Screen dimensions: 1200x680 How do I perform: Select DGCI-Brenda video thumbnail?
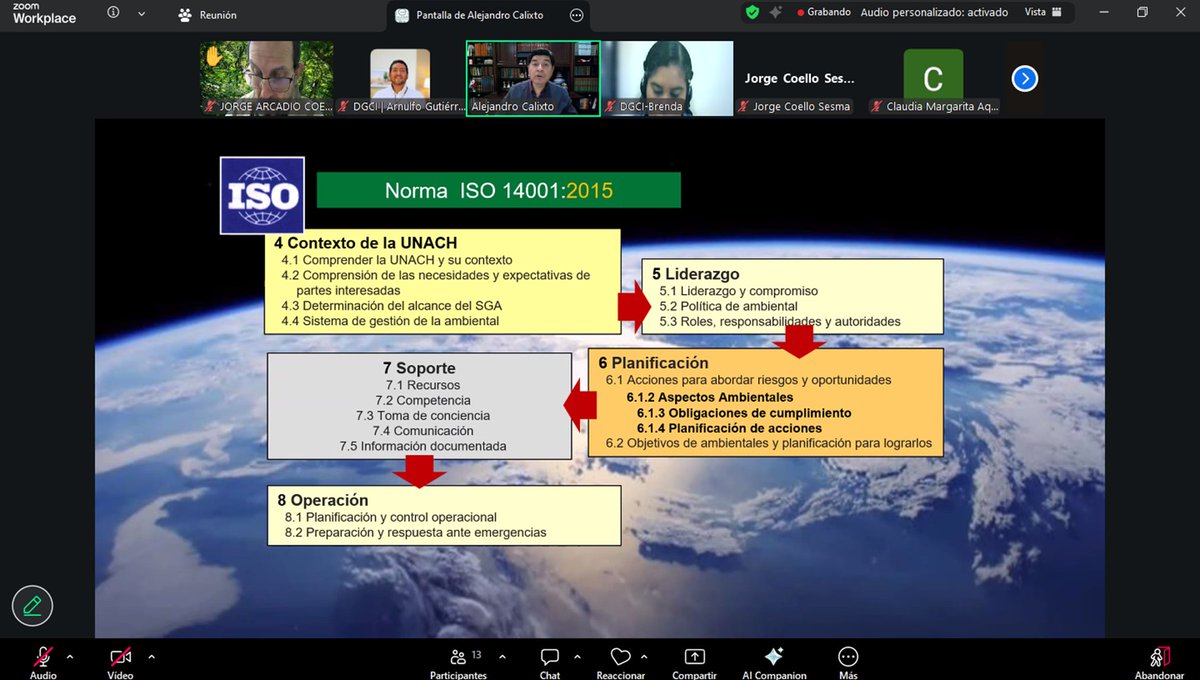point(667,78)
